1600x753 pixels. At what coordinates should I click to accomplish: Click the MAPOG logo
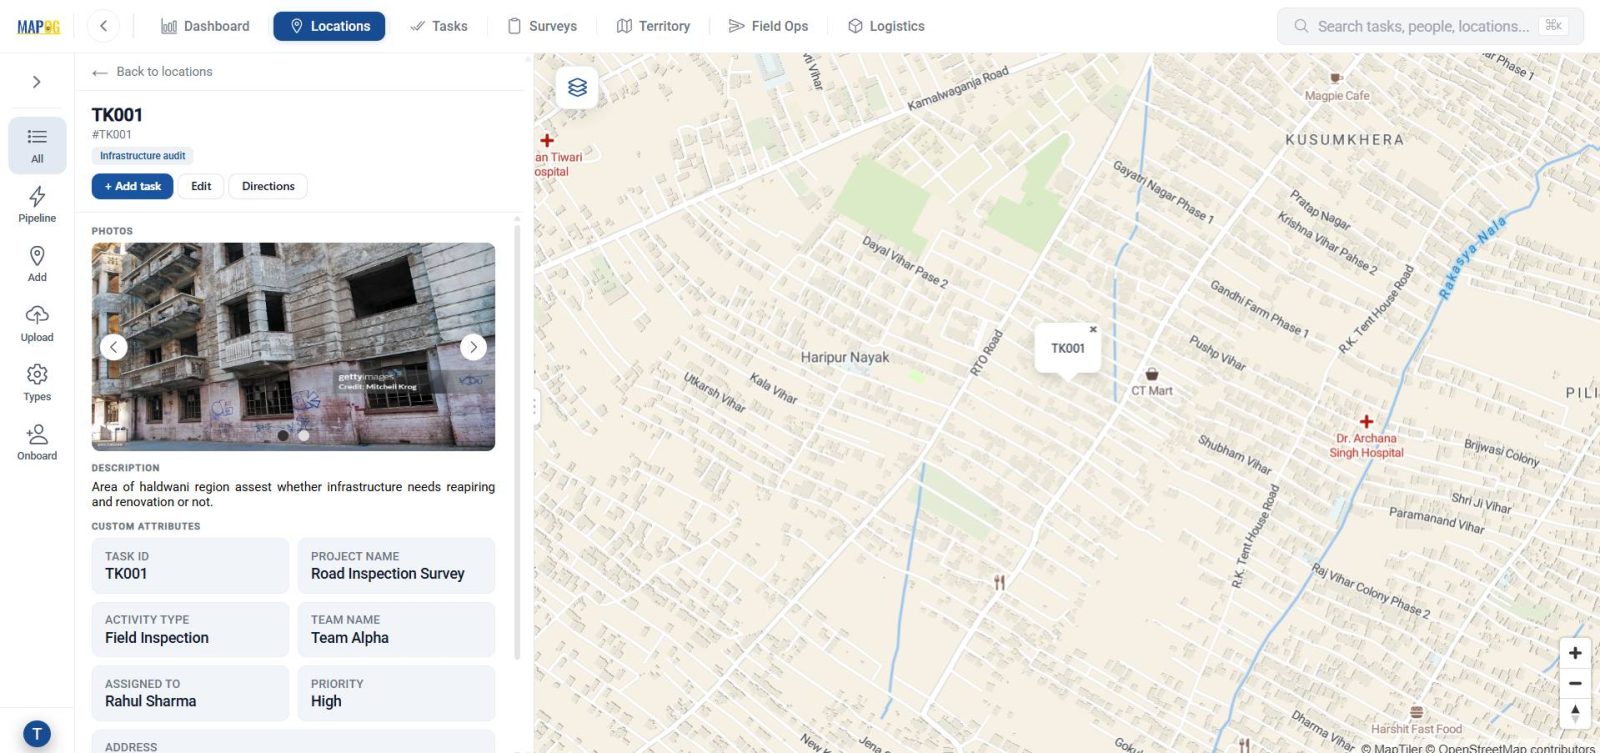coord(38,27)
